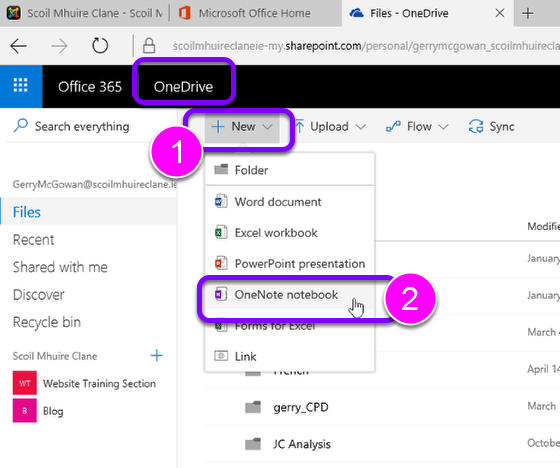Click the plus icon beside Scoil Mhuire Clane

coord(156,355)
